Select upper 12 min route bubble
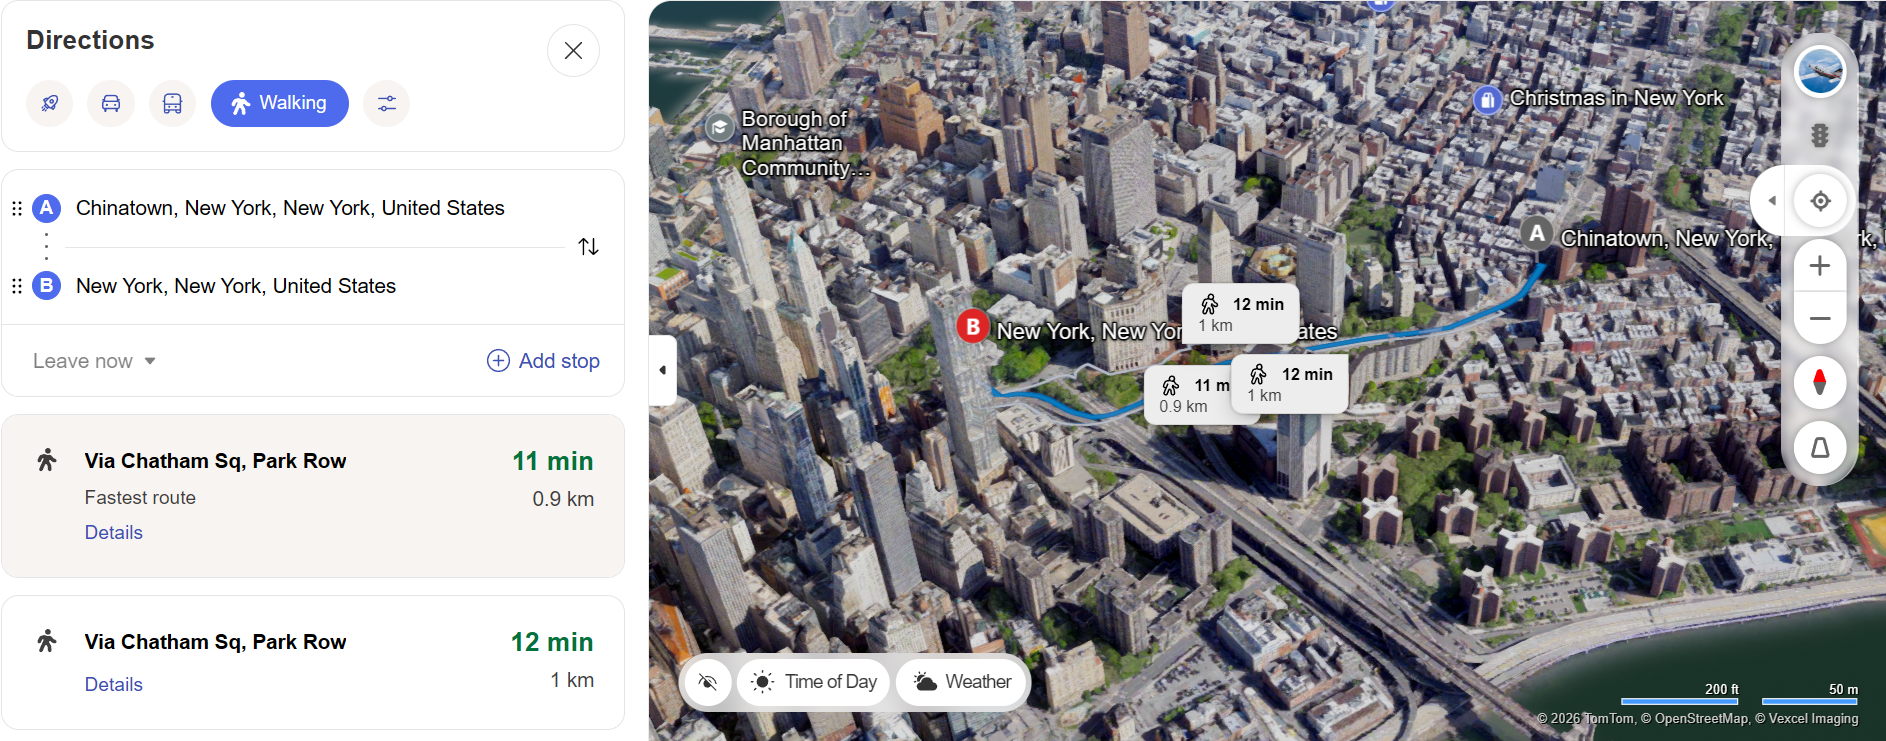This screenshot has height=741, width=1886. (x=1241, y=314)
